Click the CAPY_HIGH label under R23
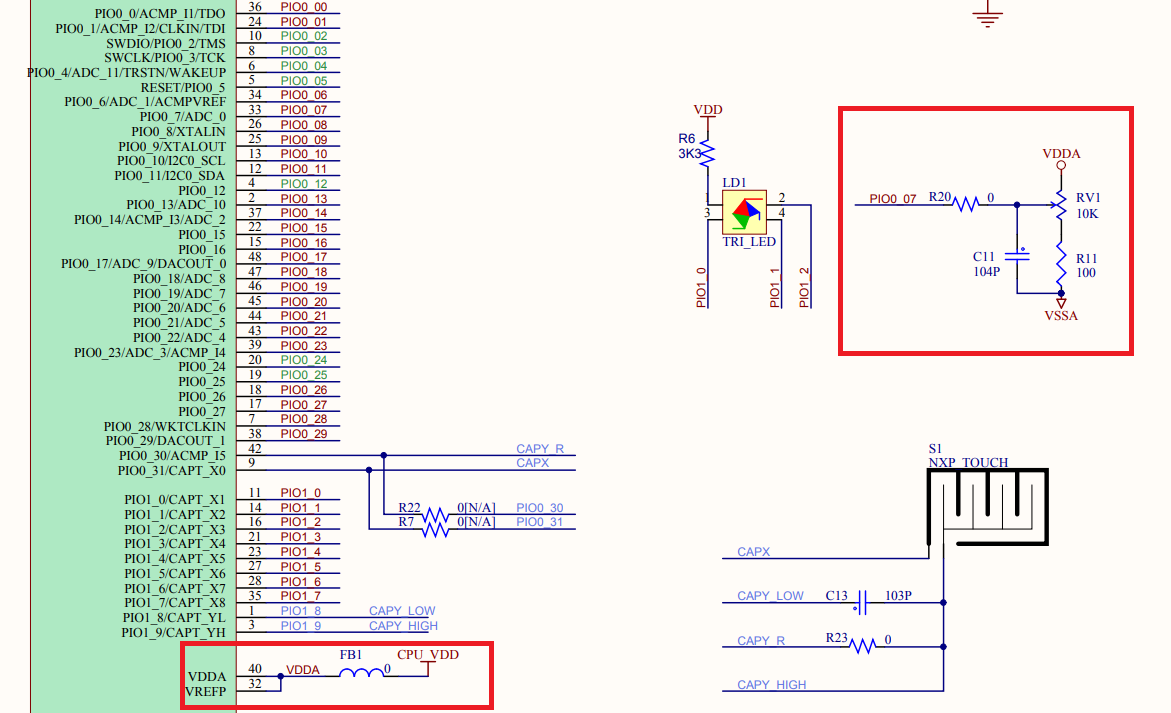Viewport: 1171px width, 713px height. pos(771,685)
